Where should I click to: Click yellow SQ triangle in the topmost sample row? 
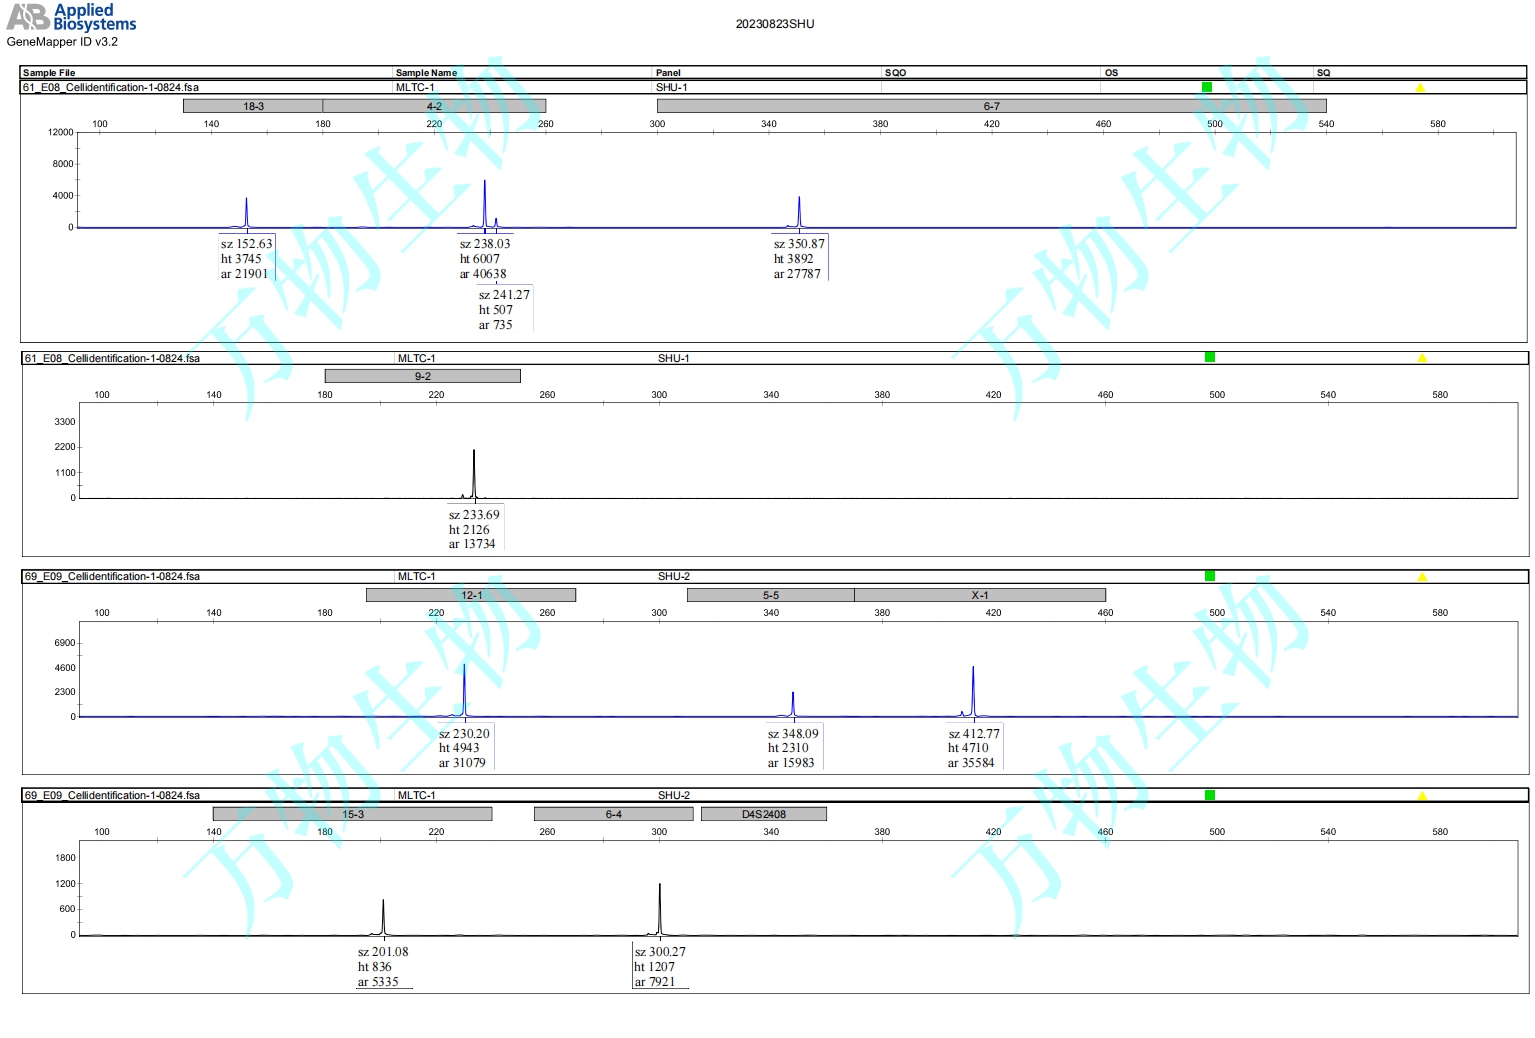pyautogui.click(x=1419, y=88)
